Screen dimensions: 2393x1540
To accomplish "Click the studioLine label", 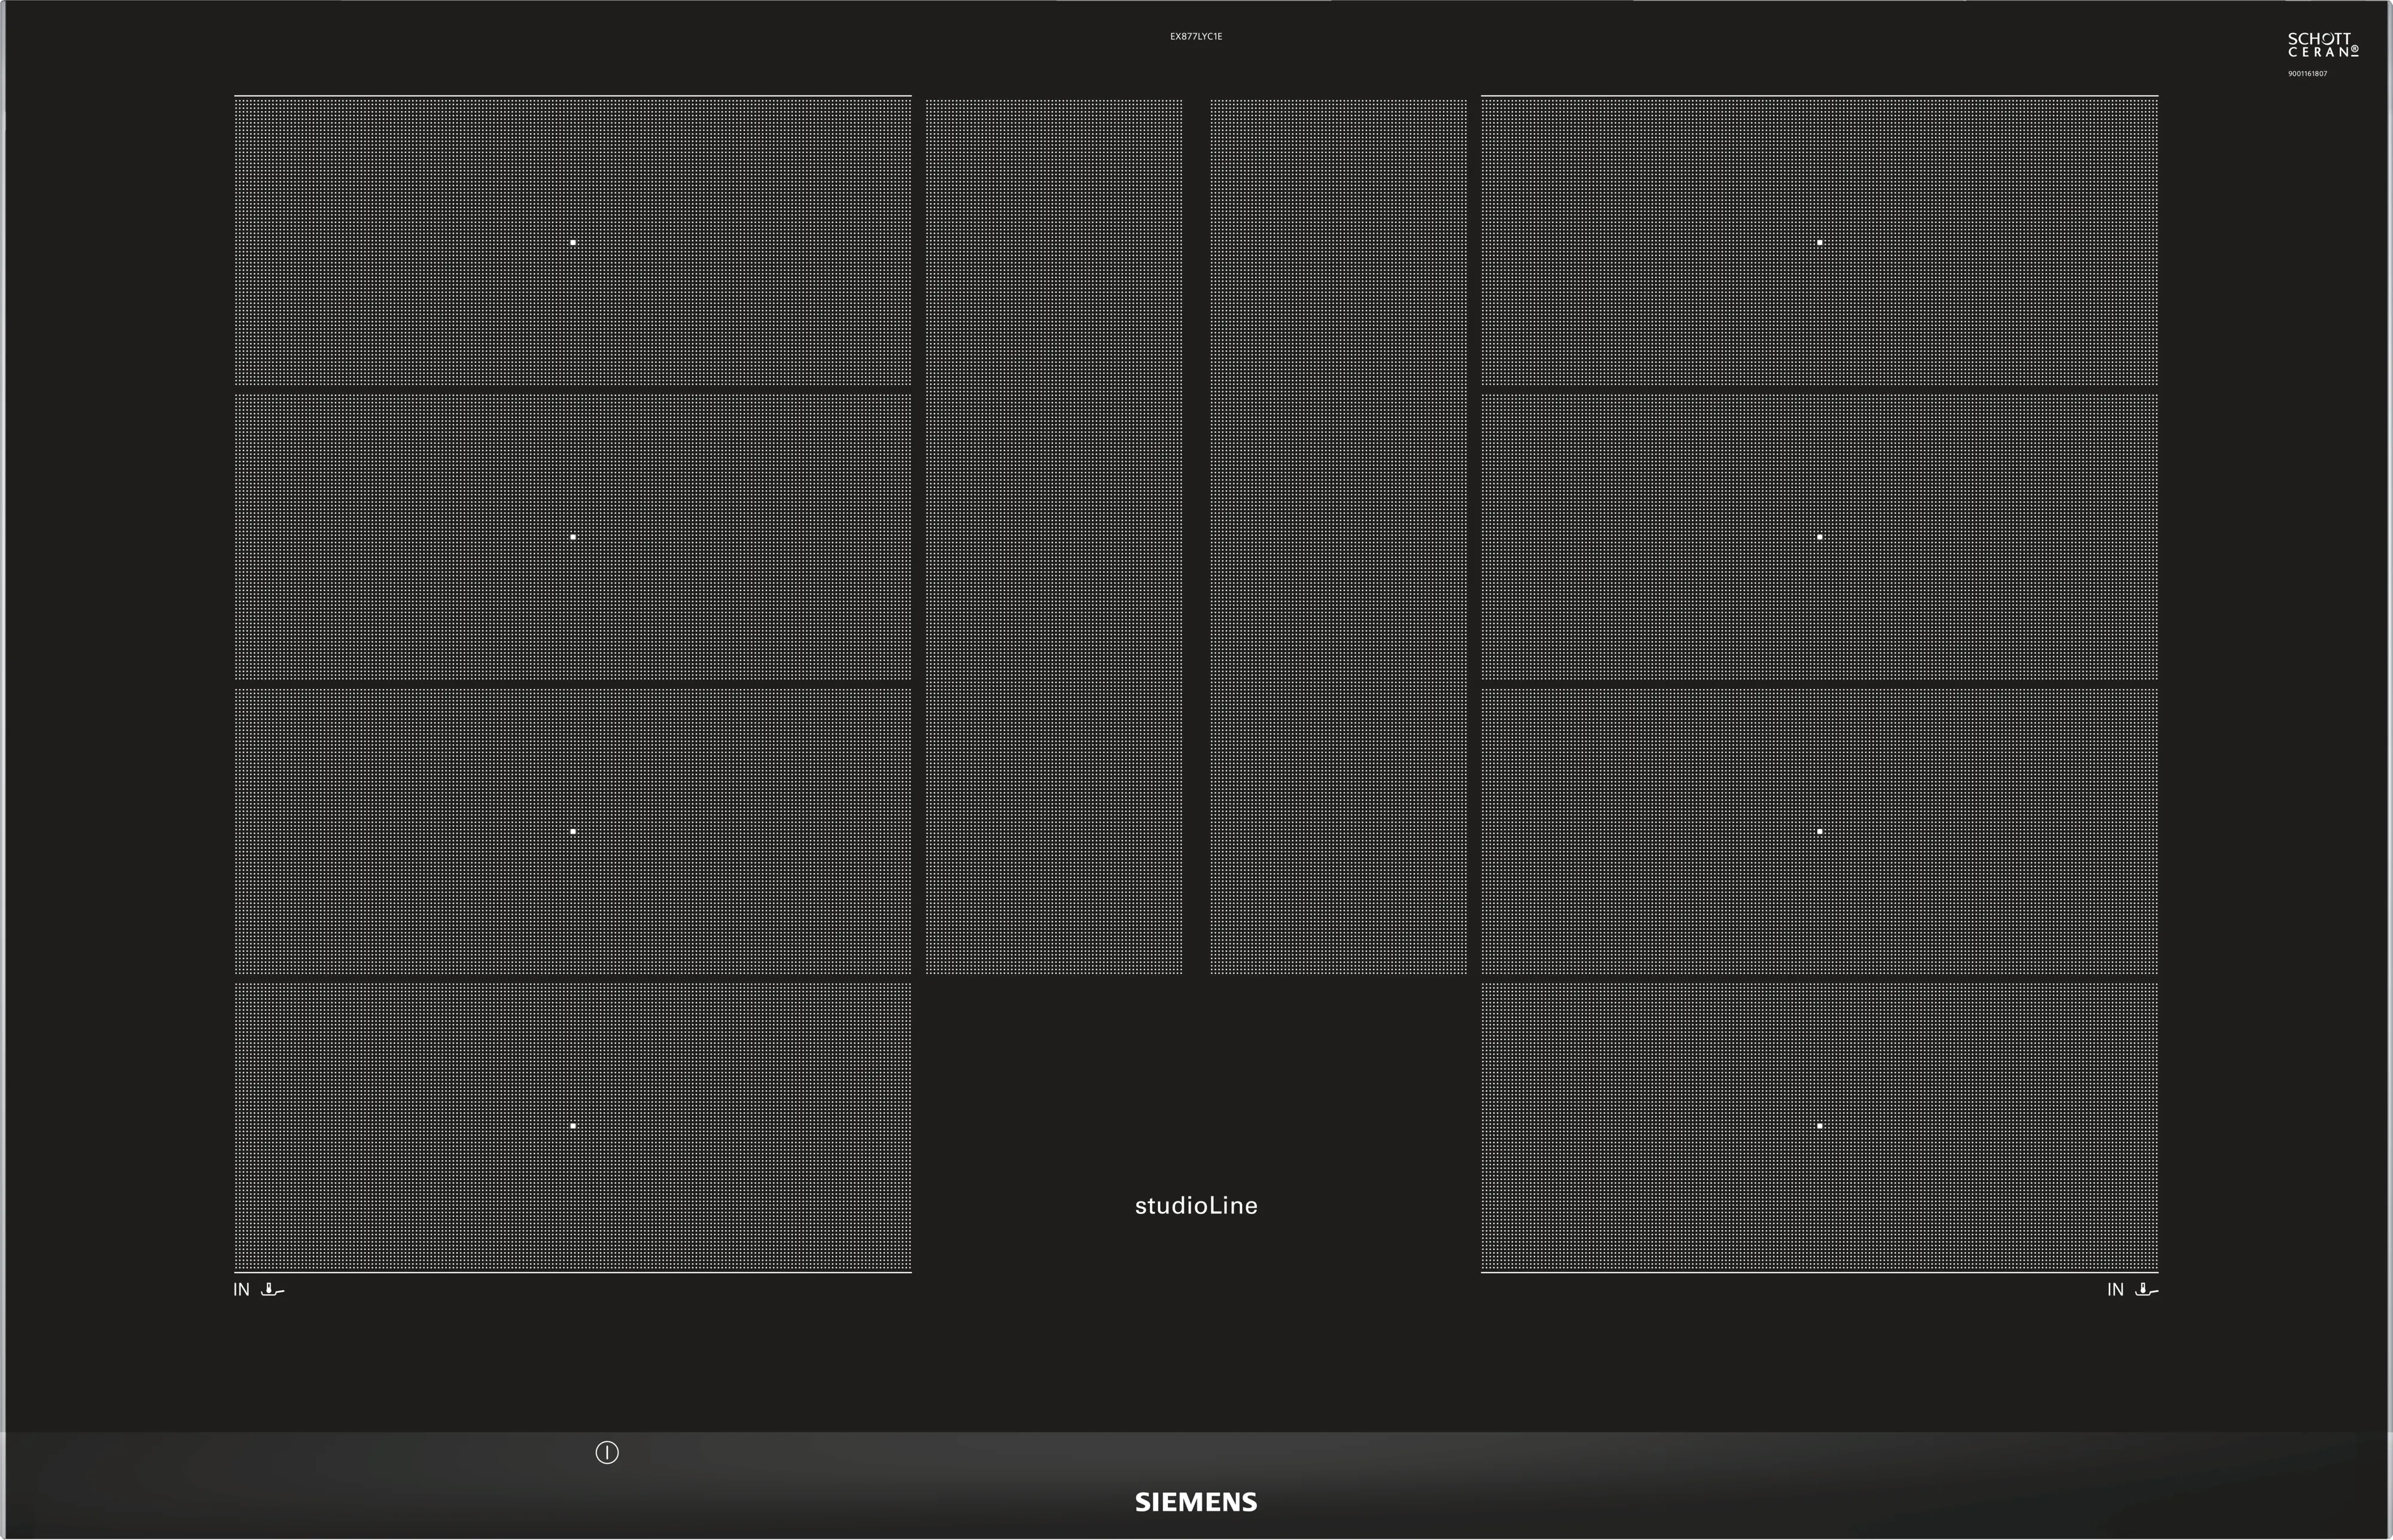I will [x=1196, y=1206].
